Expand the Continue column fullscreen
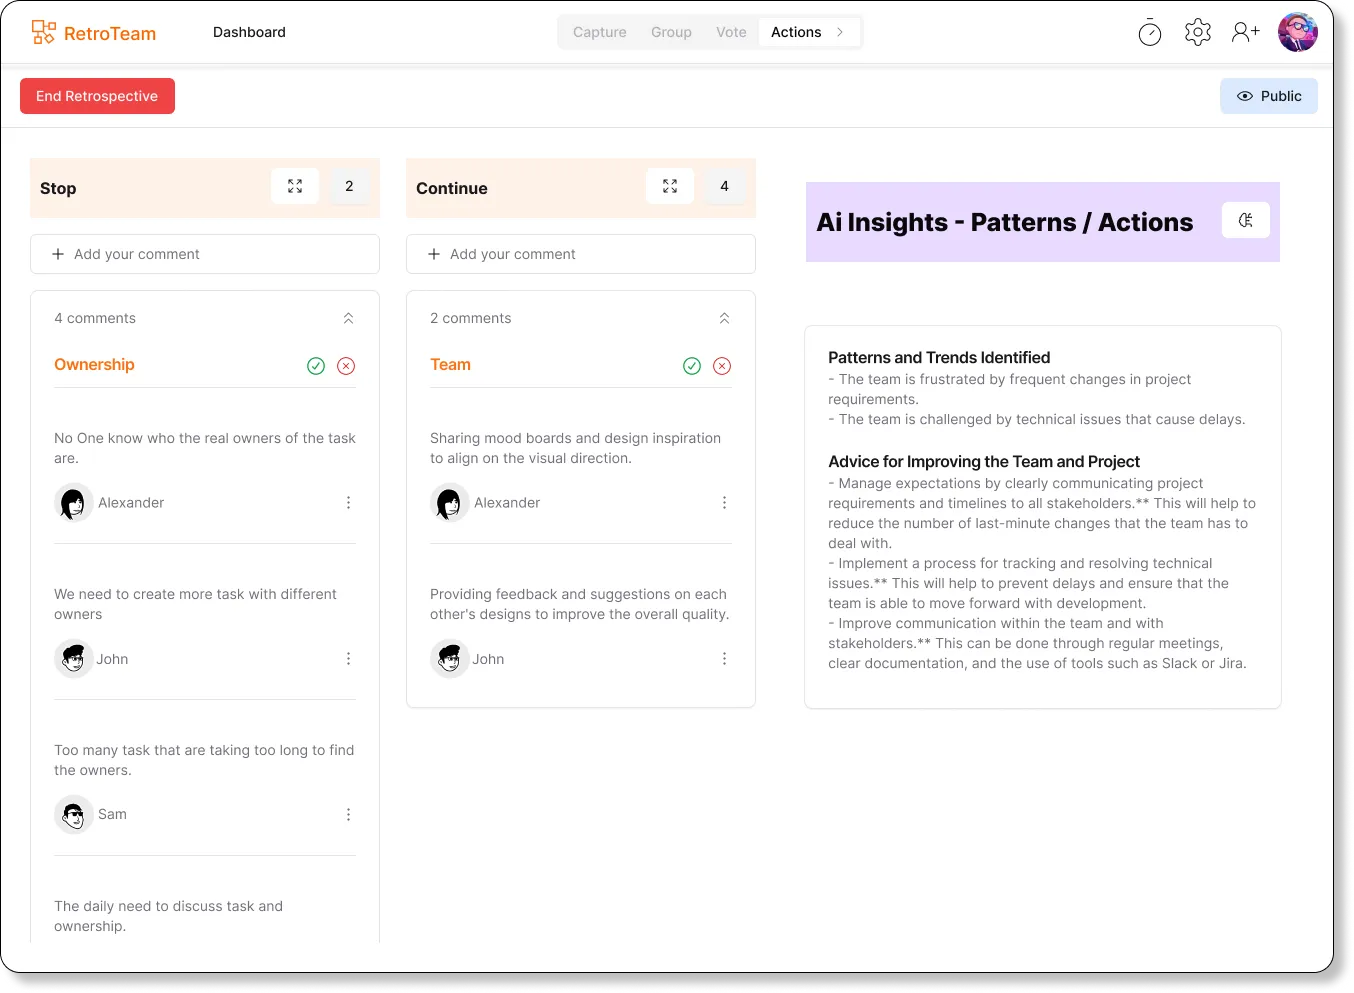Image resolution: width=1354 pixels, height=993 pixels. pos(670,186)
